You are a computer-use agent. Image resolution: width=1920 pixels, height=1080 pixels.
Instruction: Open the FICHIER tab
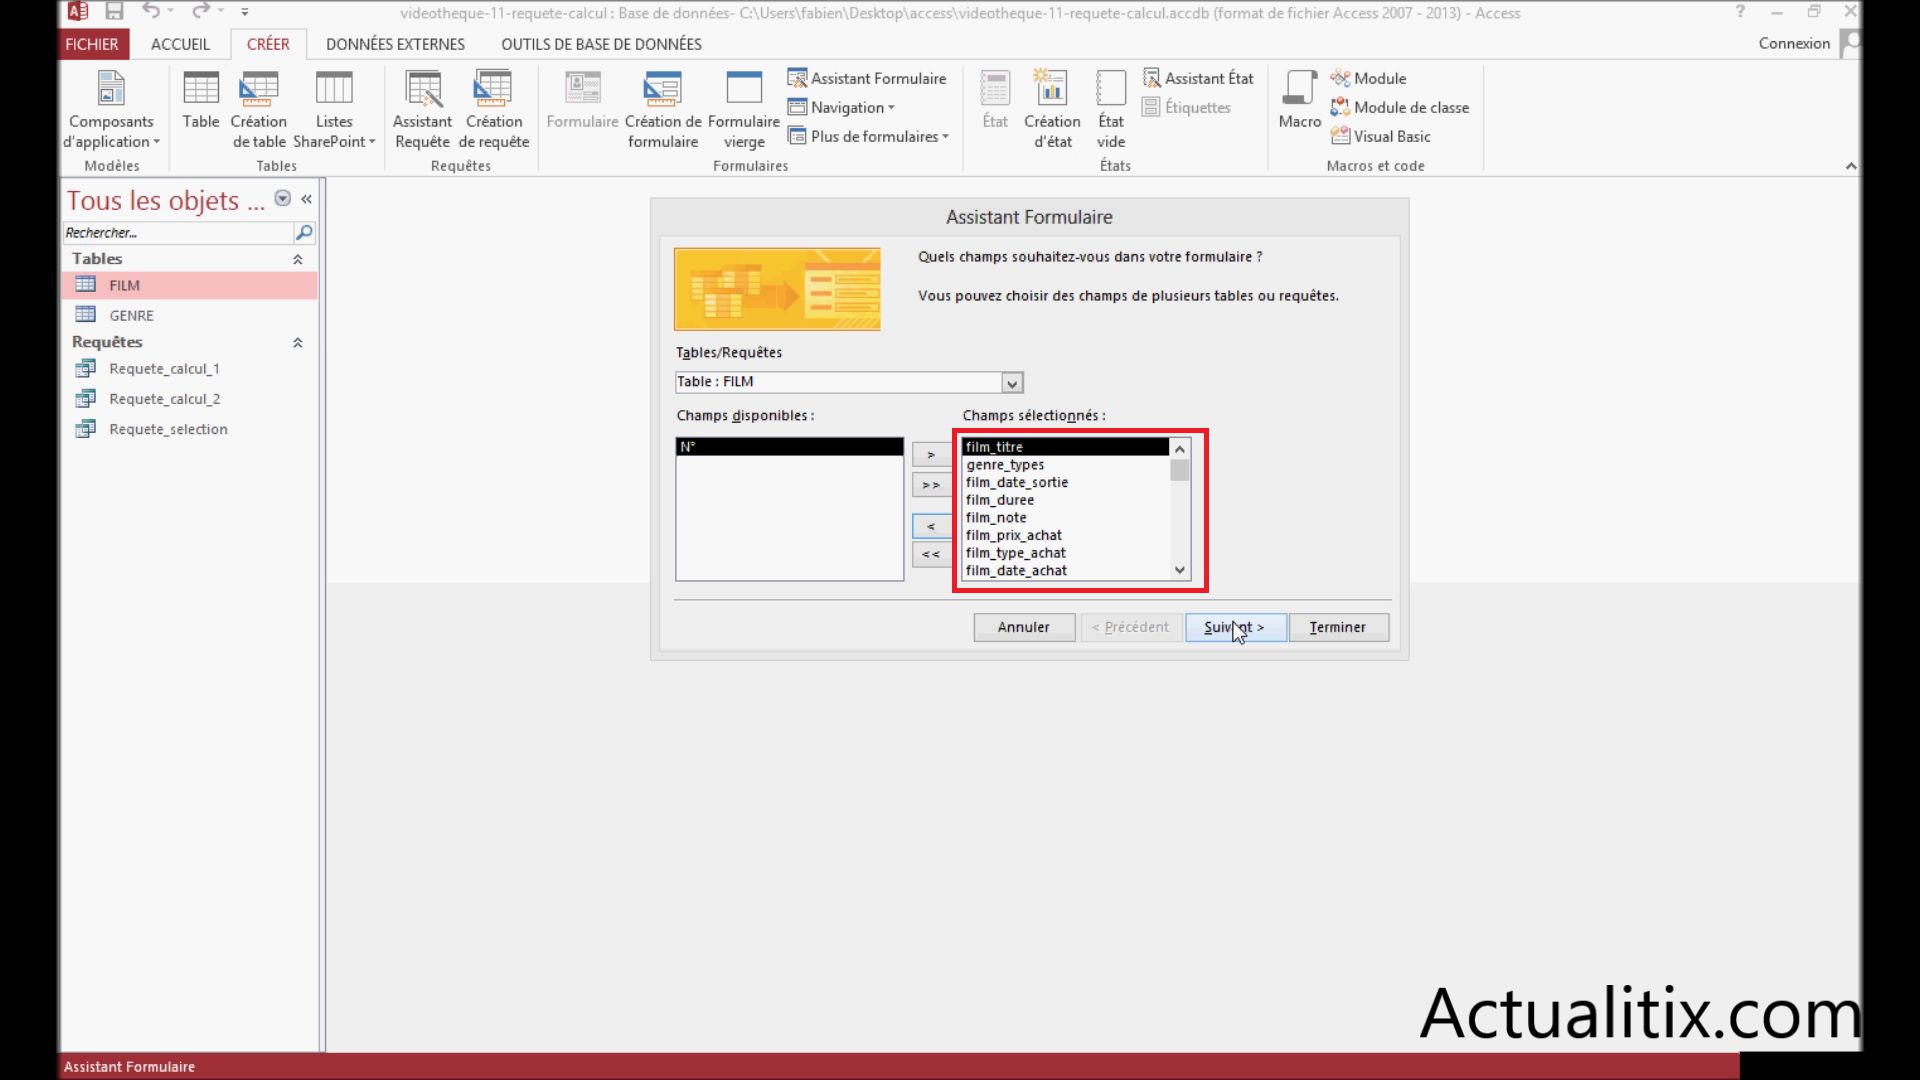(92, 44)
